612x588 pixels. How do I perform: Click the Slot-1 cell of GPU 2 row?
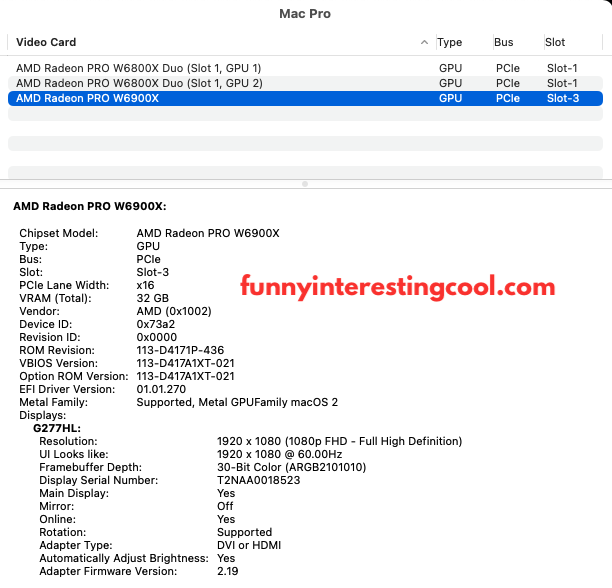pyautogui.click(x=562, y=83)
